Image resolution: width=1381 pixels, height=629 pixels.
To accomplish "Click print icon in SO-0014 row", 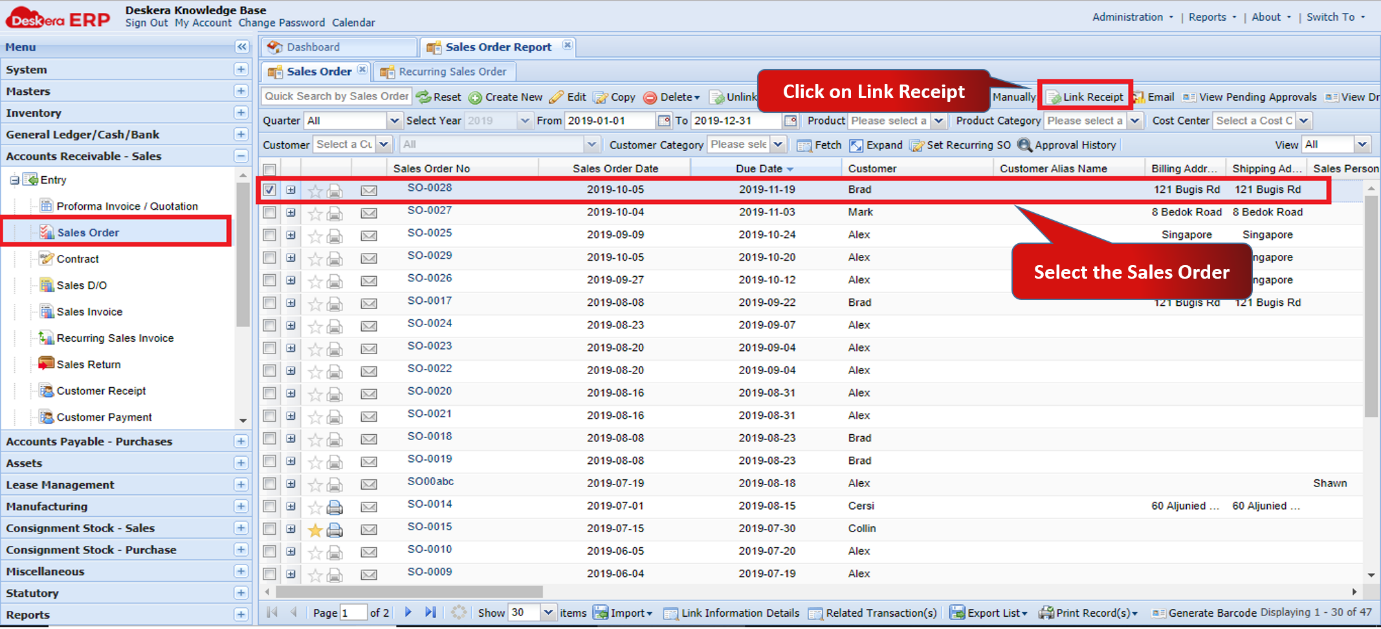I will pyautogui.click(x=335, y=507).
